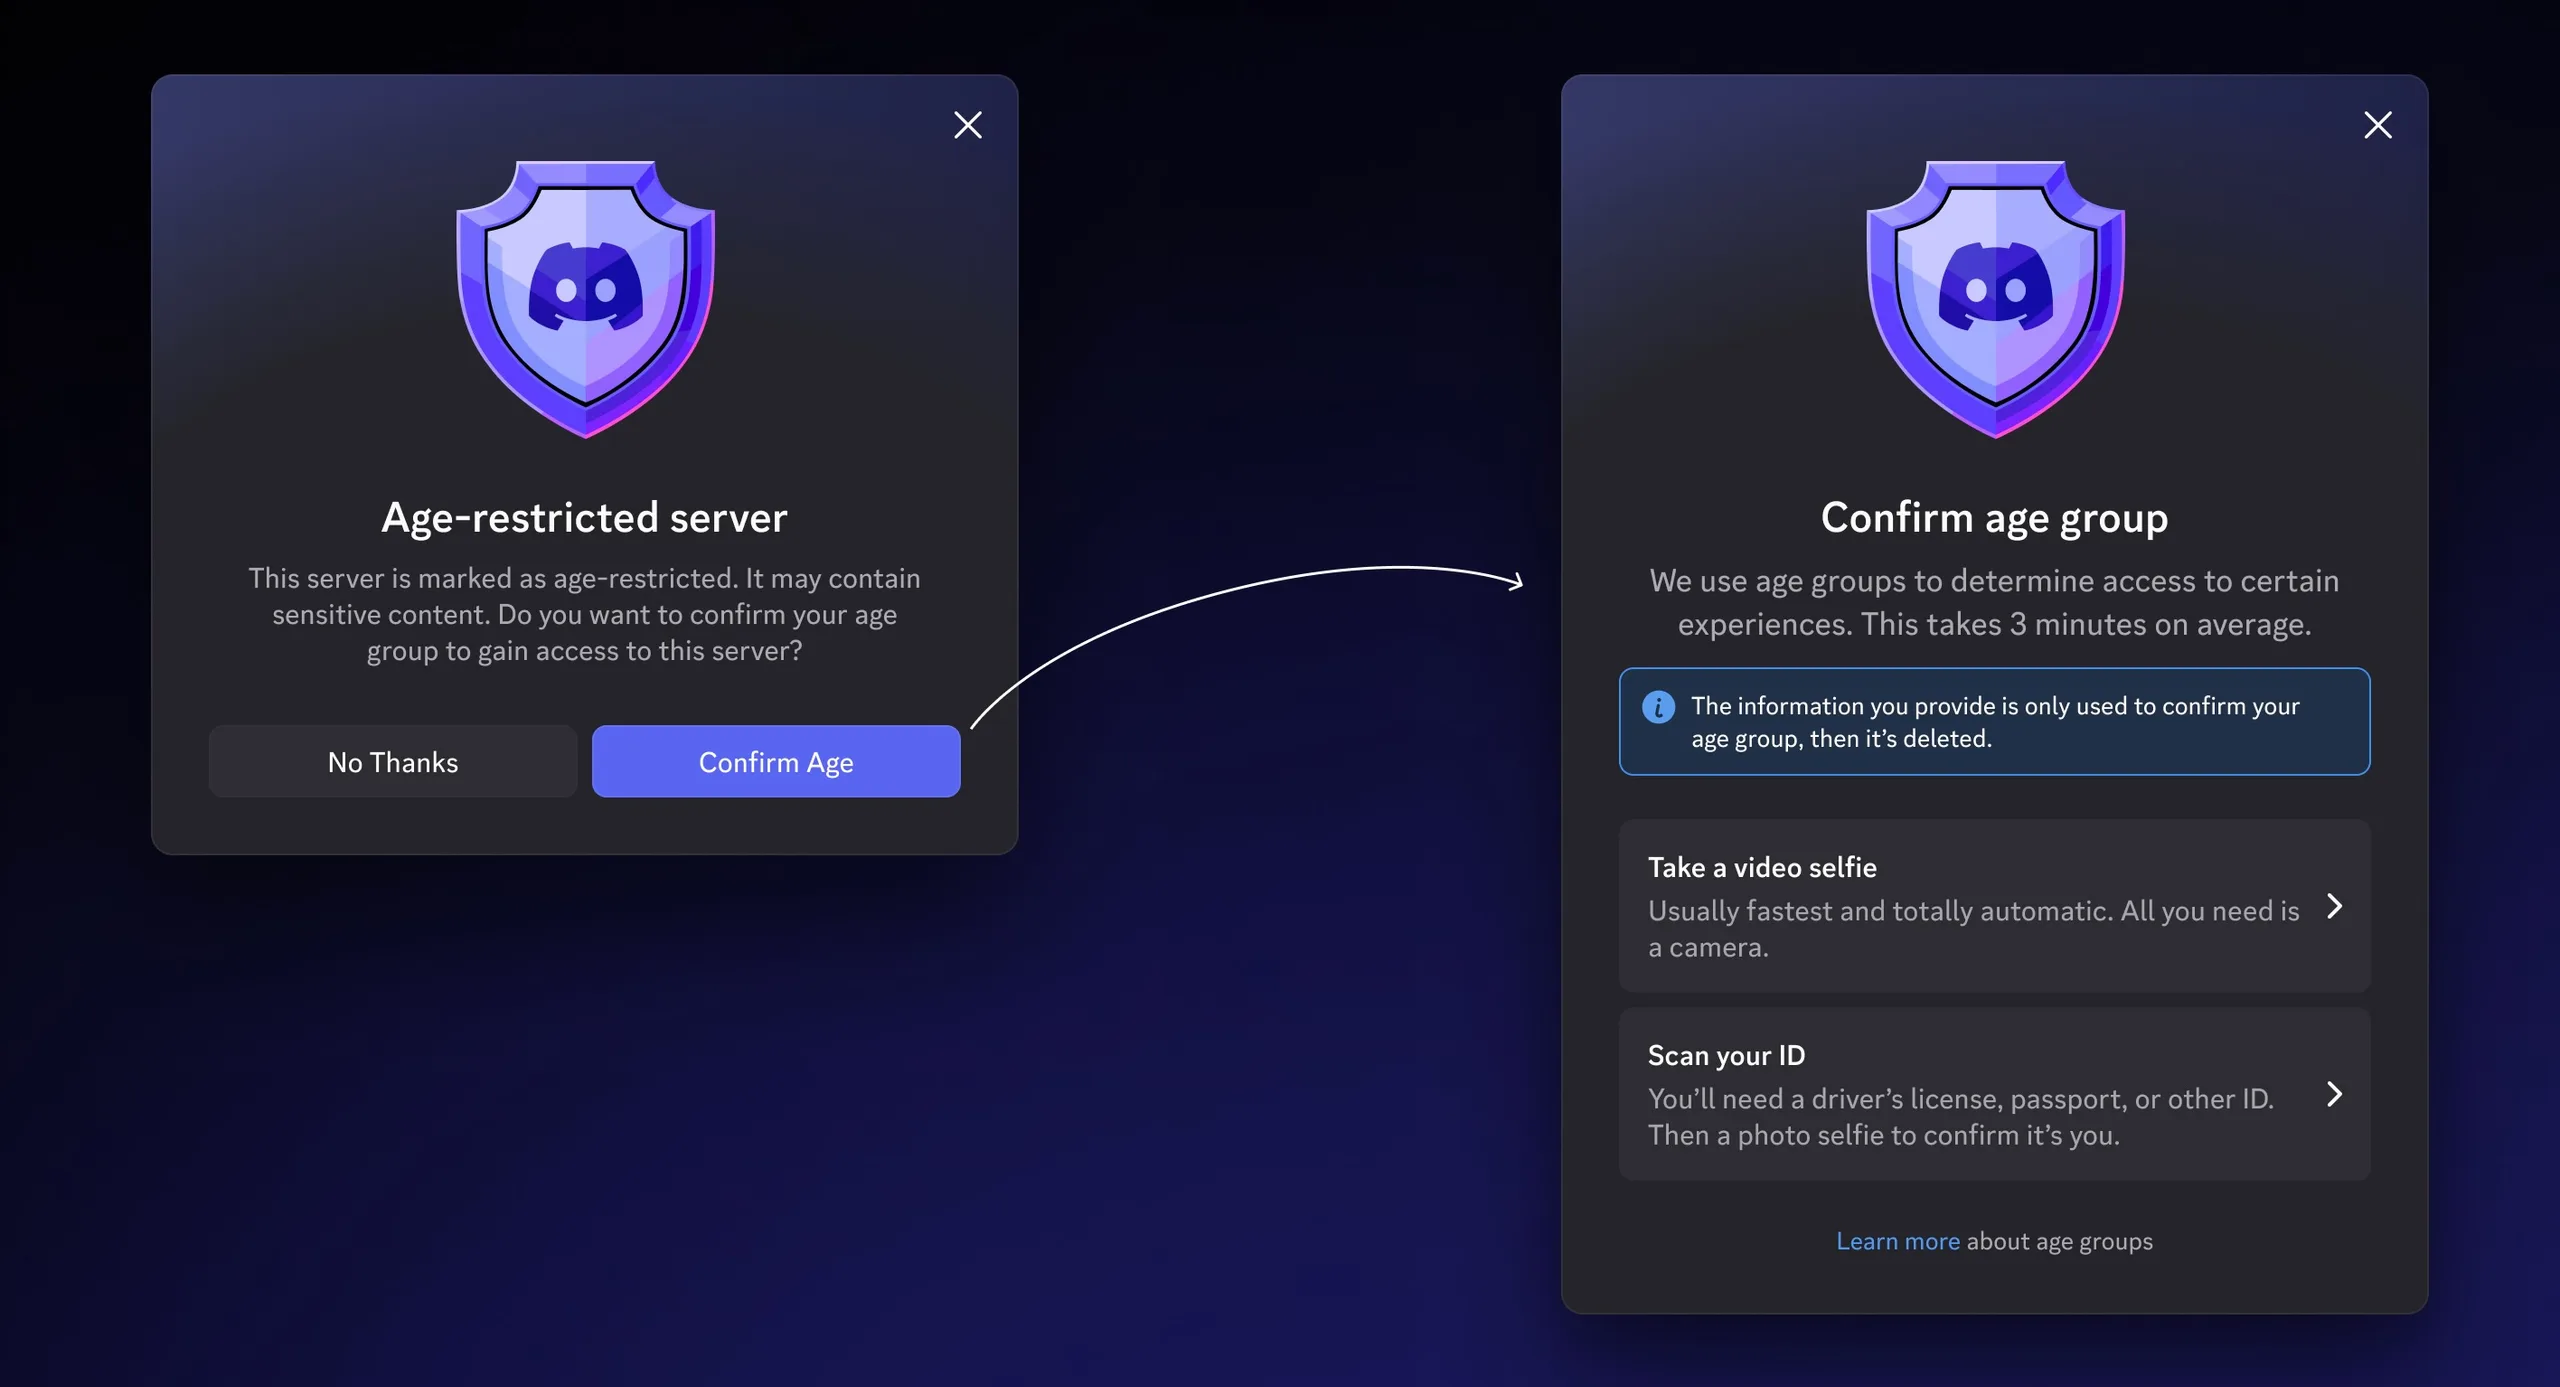Viewport: 2560px width, 1387px height.
Task: Click the Discord shield above Confirm age group title
Action: pyautogui.click(x=1995, y=295)
